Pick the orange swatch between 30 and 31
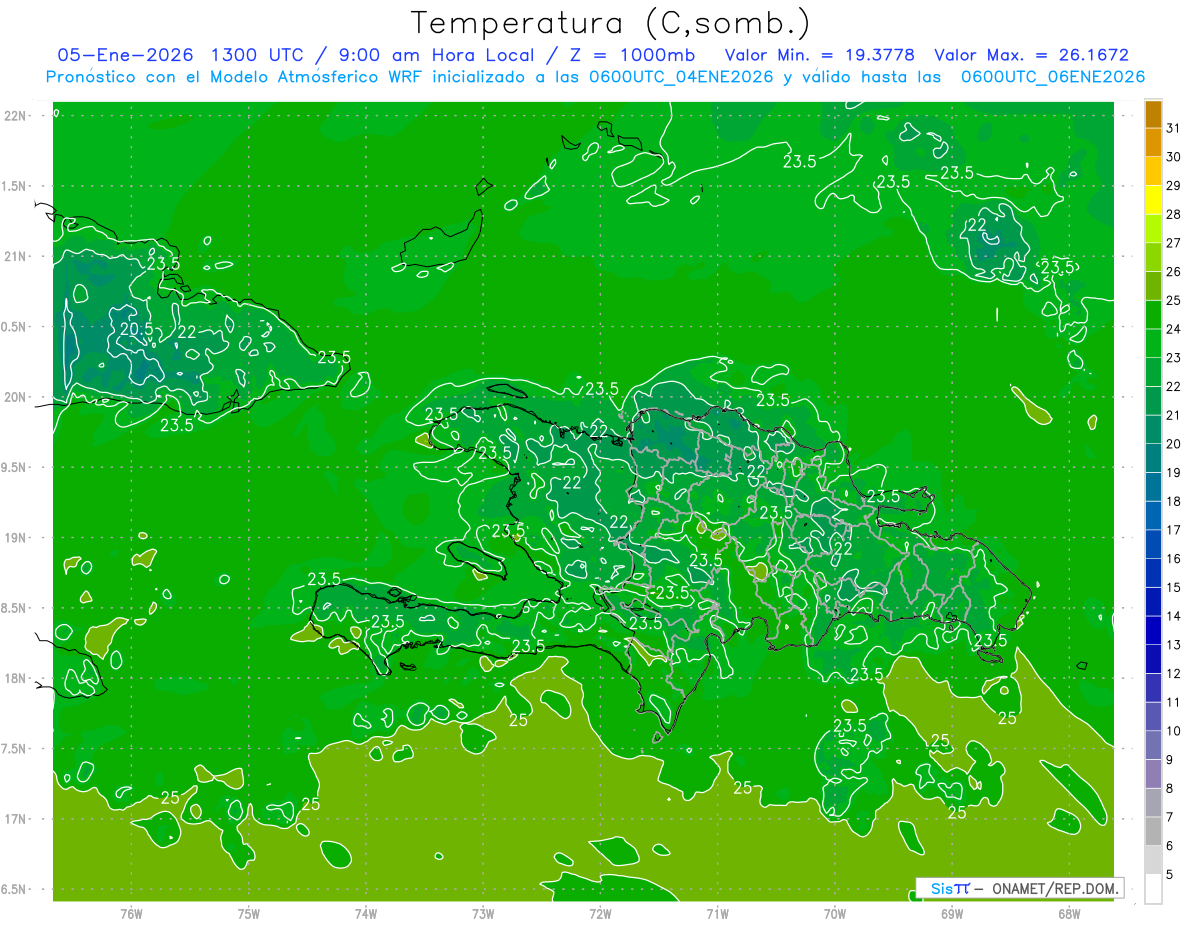1200x927 pixels. coord(1153,143)
